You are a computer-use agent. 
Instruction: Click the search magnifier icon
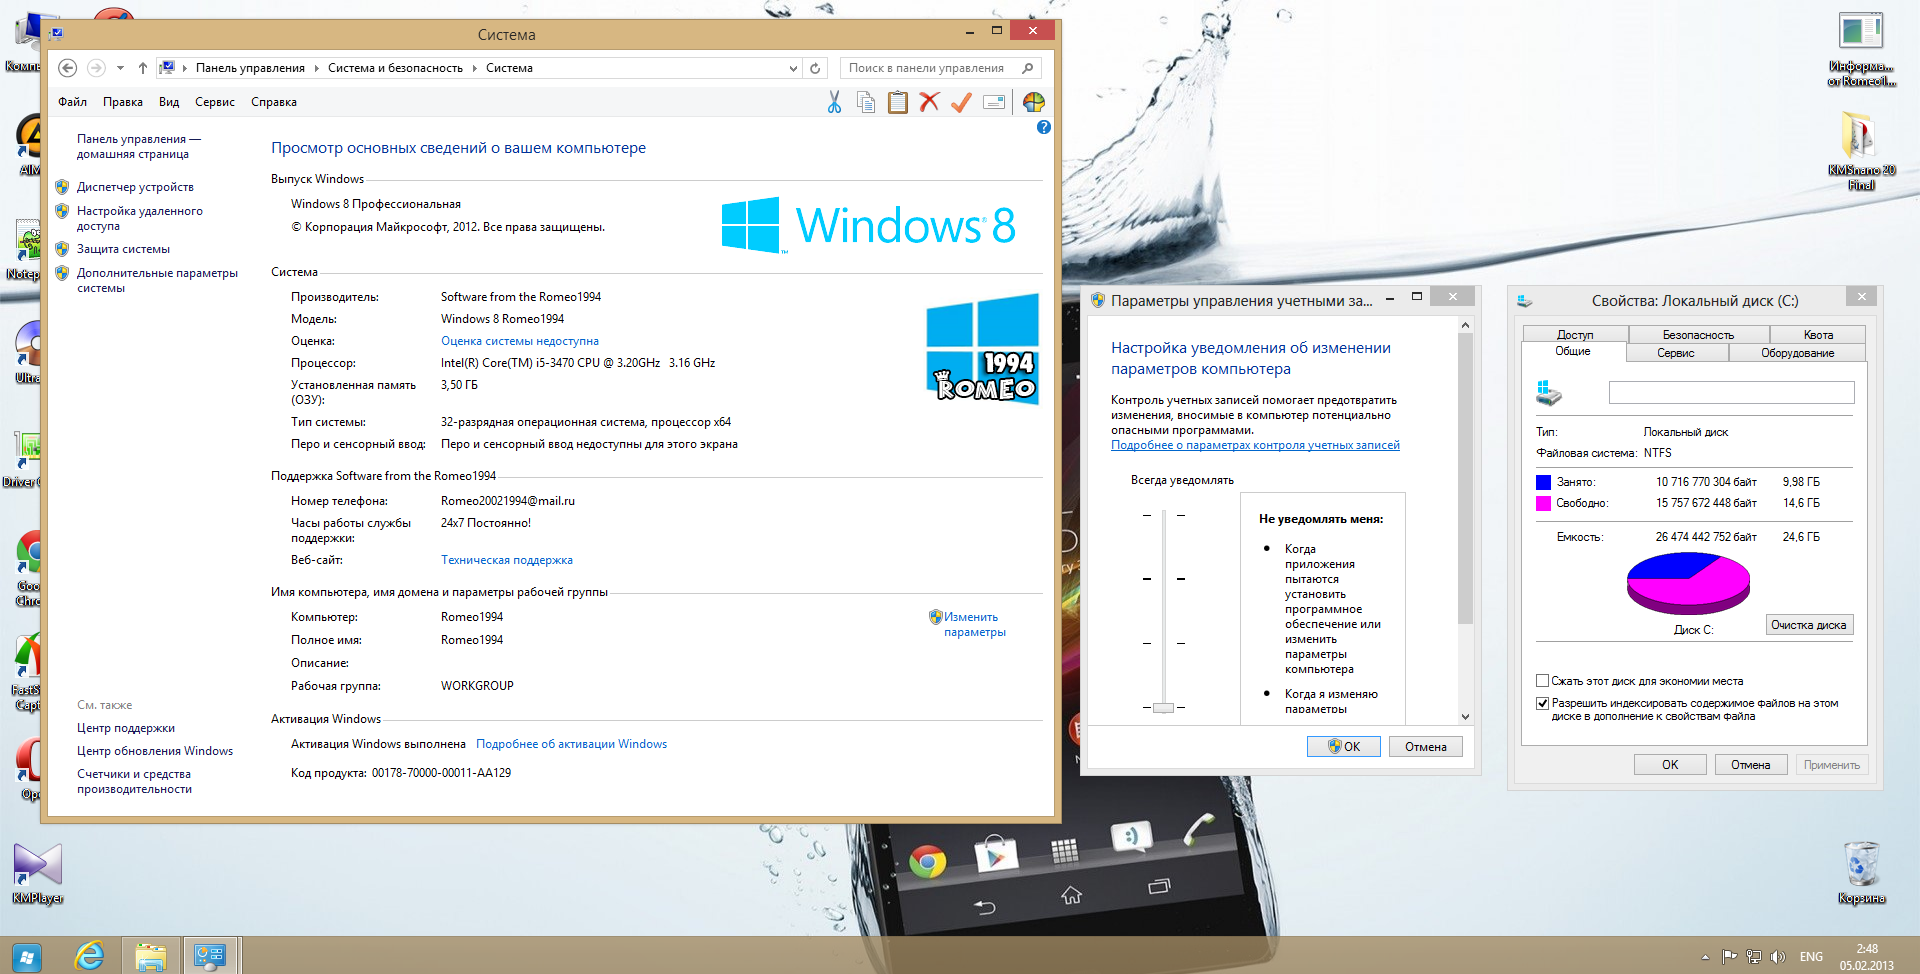(x=1027, y=68)
